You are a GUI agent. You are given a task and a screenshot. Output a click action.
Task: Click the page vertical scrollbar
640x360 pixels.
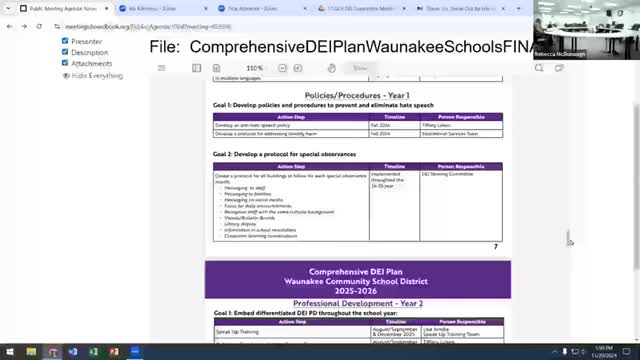637,187
